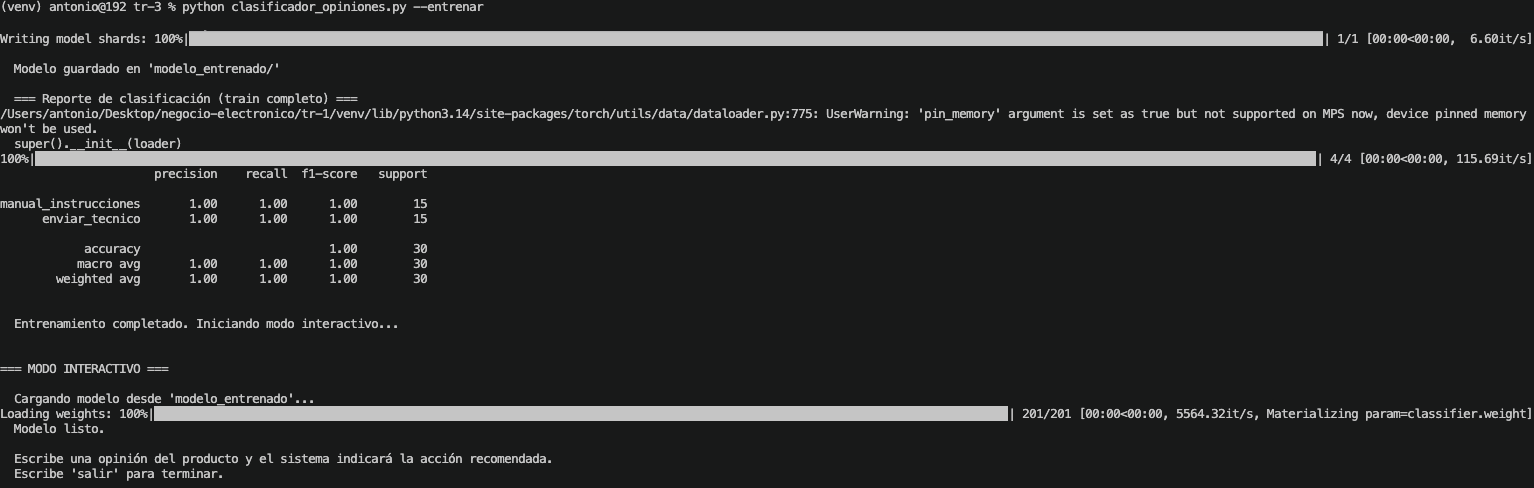Click the precision column header
This screenshot has height=488, width=1534.
(x=185, y=174)
